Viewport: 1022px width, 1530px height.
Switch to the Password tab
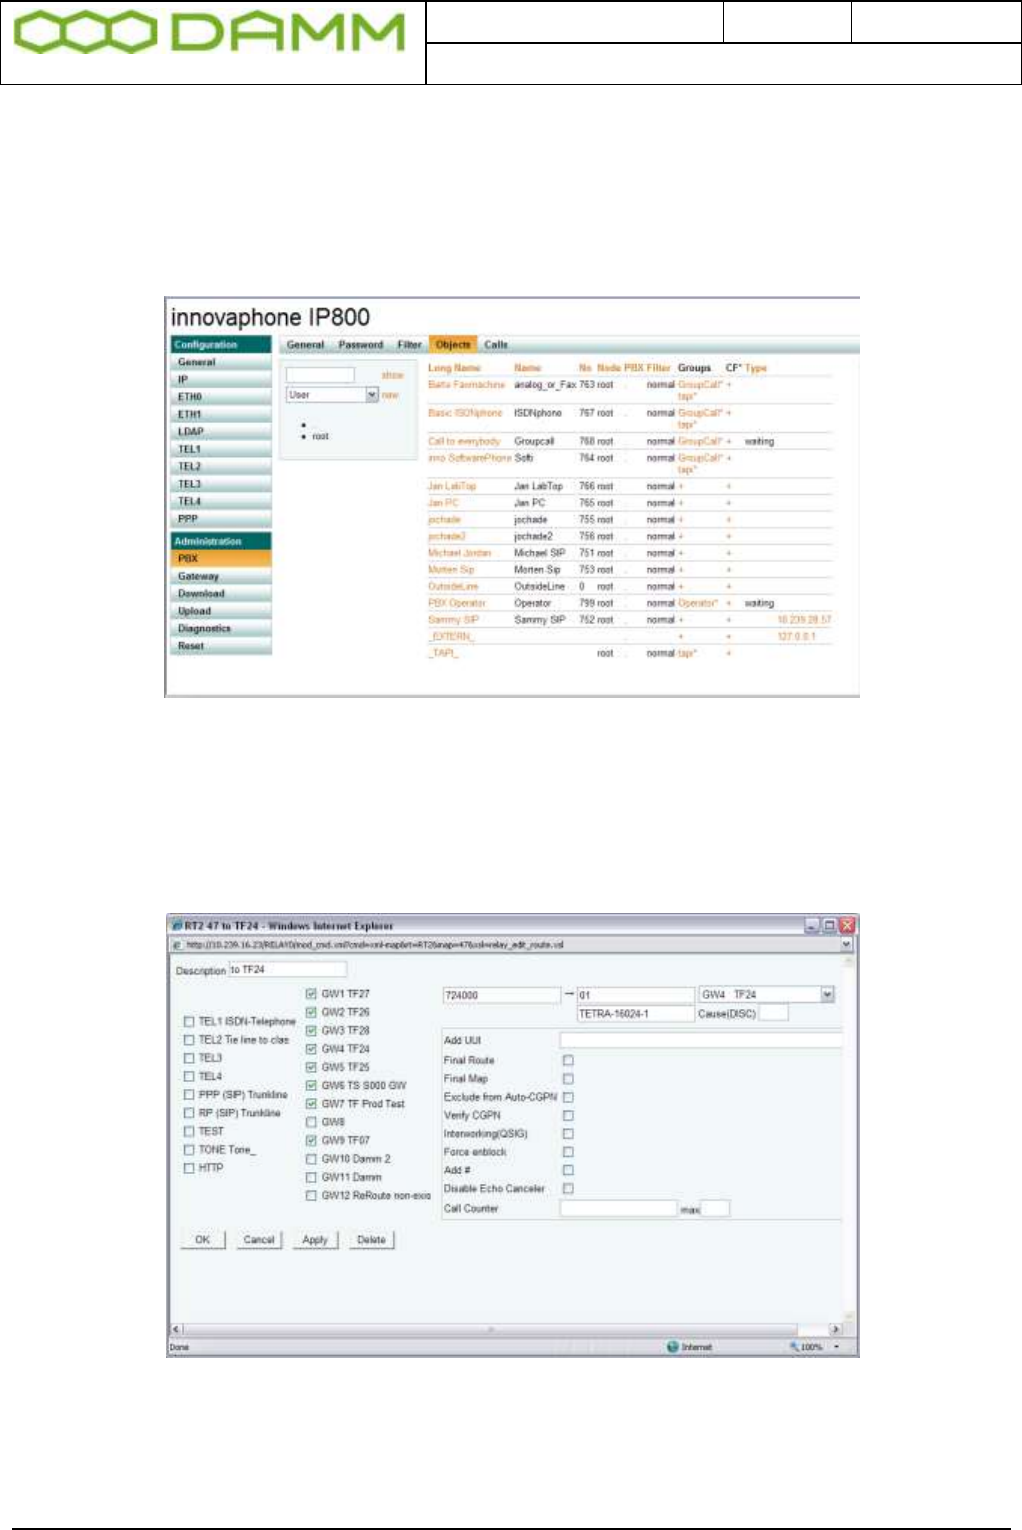pyautogui.click(x=361, y=345)
